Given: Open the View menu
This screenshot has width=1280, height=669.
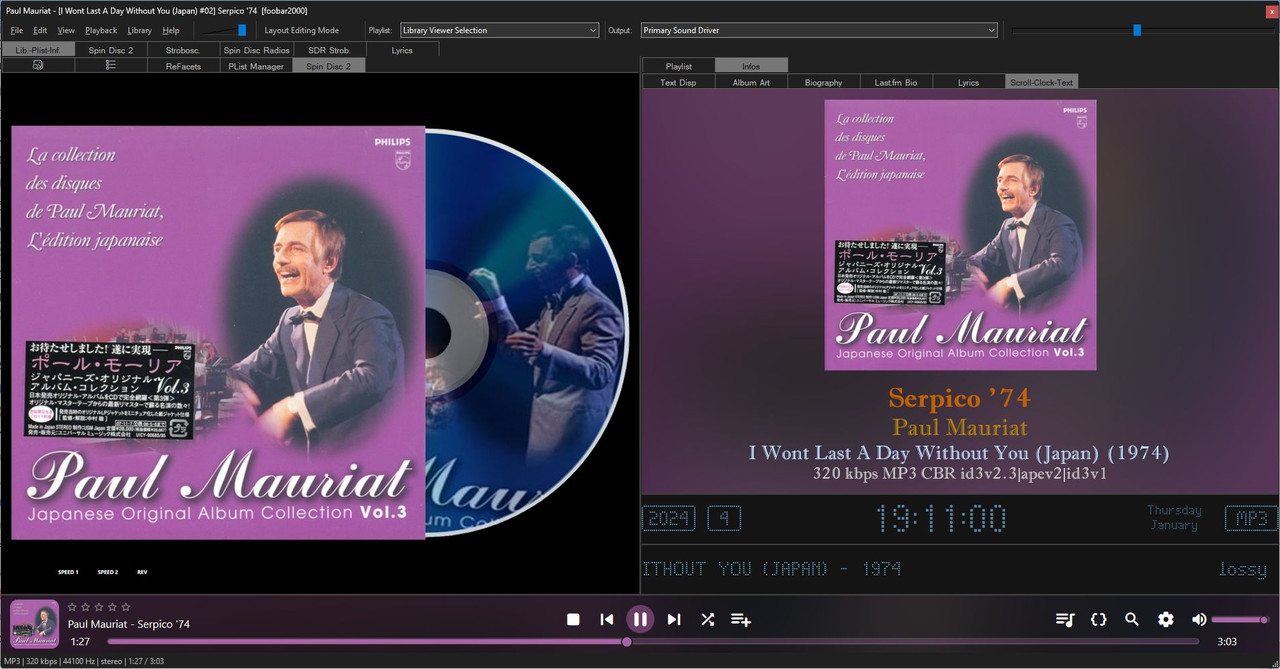Looking at the screenshot, I should pos(66,30).
